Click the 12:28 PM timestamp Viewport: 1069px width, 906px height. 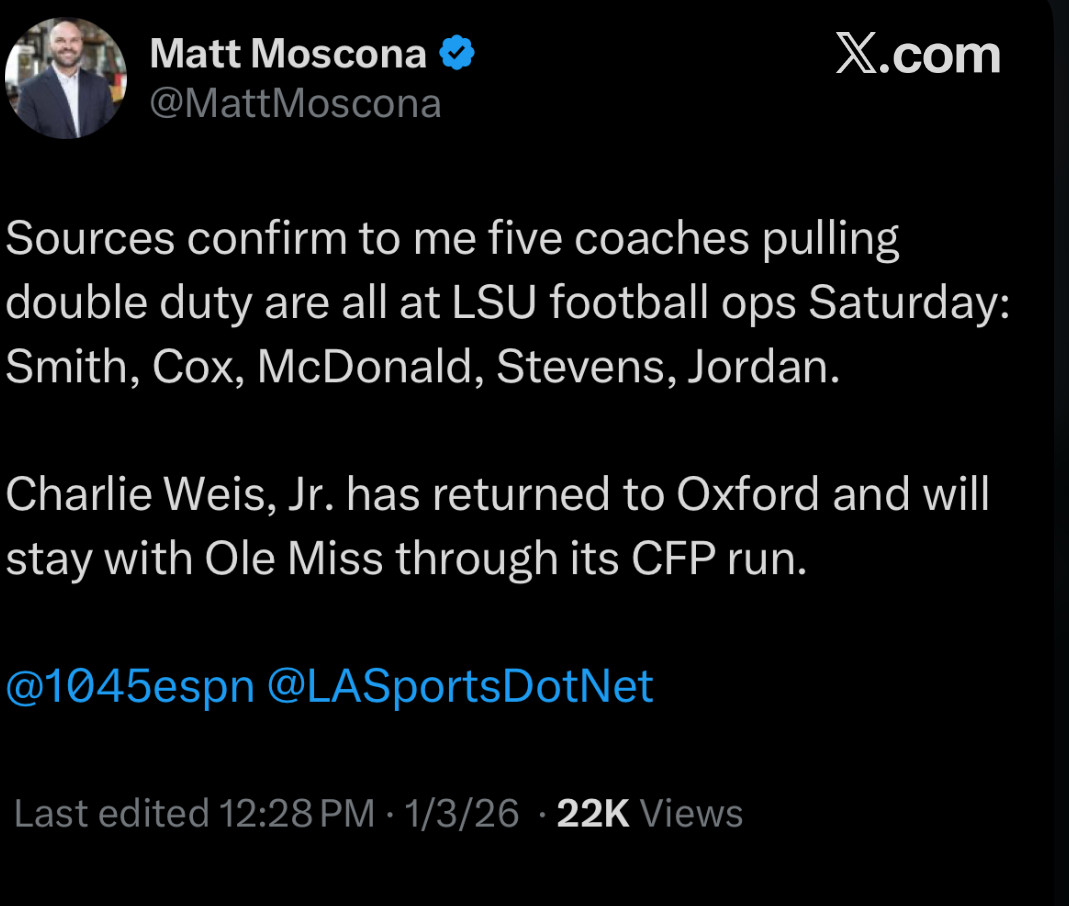point(296,813)
